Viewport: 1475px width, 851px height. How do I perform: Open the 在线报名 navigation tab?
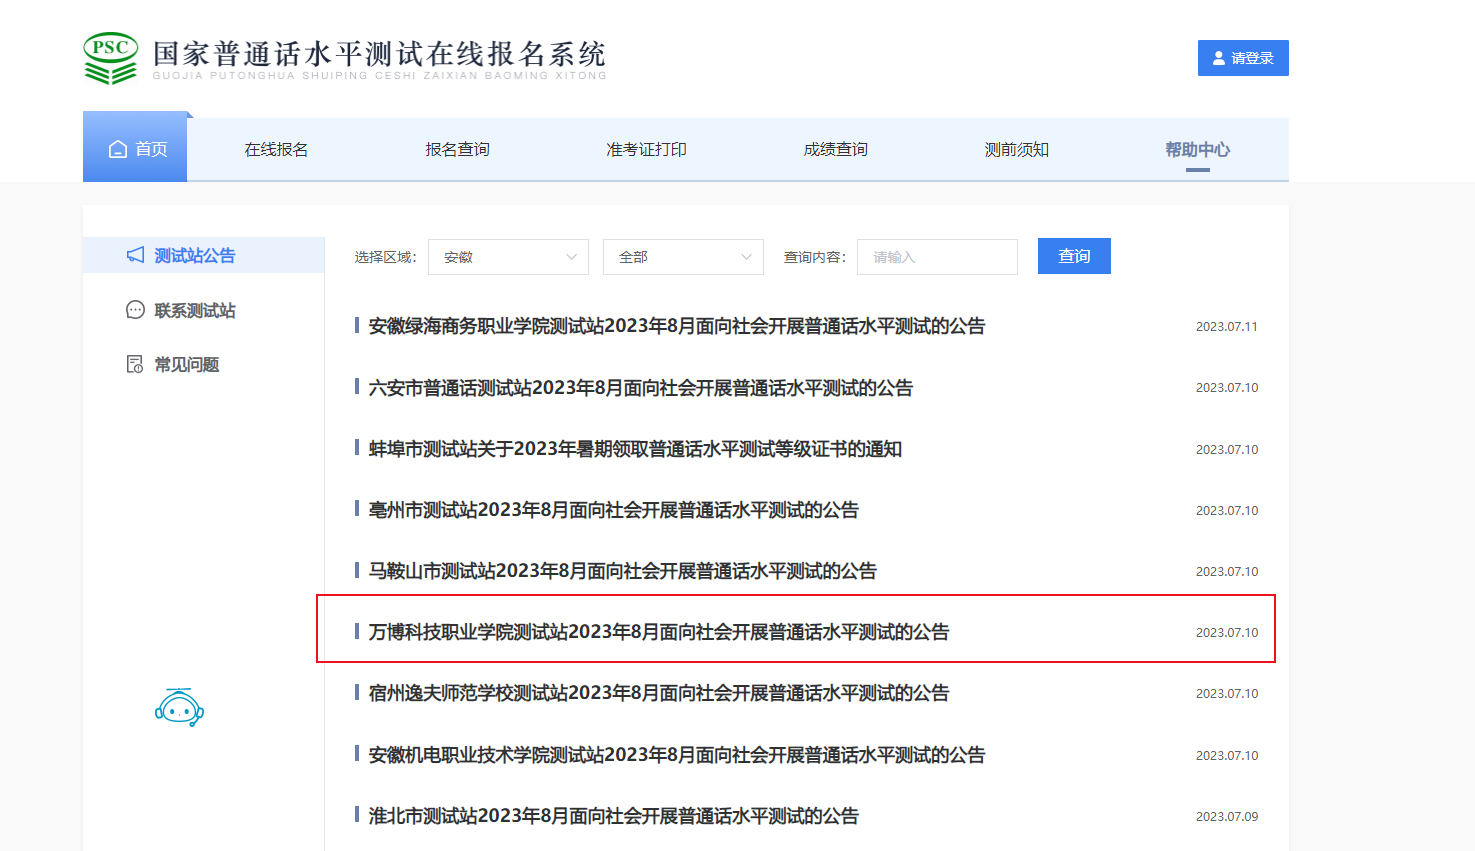[276, 150]
